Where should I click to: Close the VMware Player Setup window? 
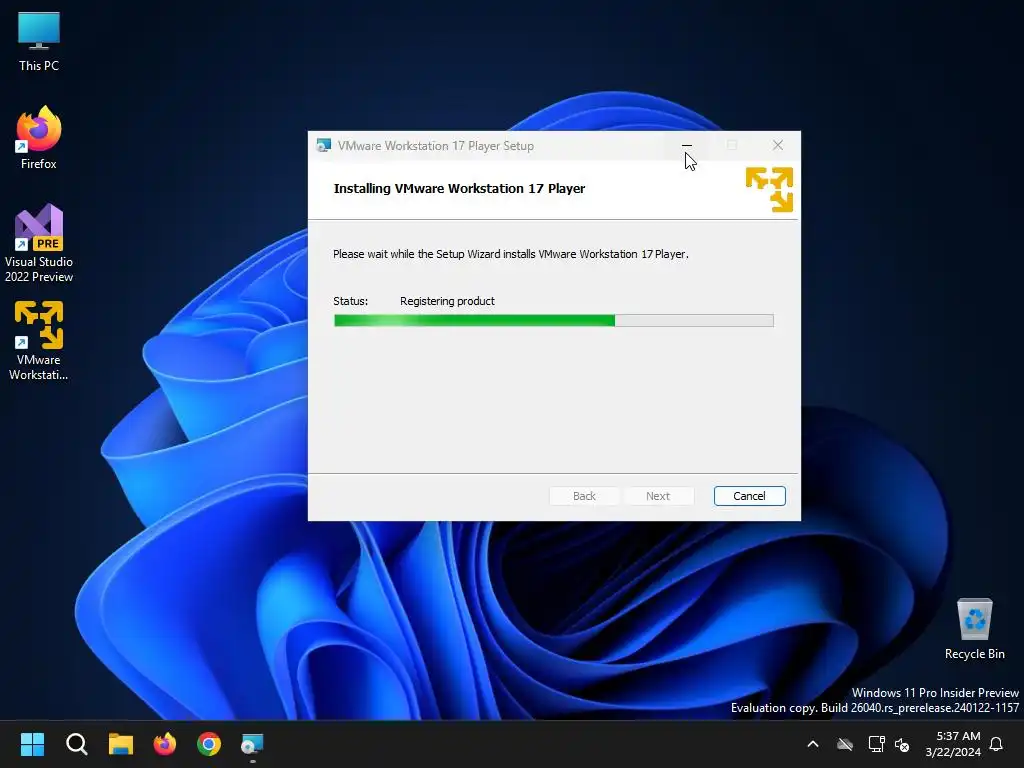pyautogui.click(x=777, y=145)
